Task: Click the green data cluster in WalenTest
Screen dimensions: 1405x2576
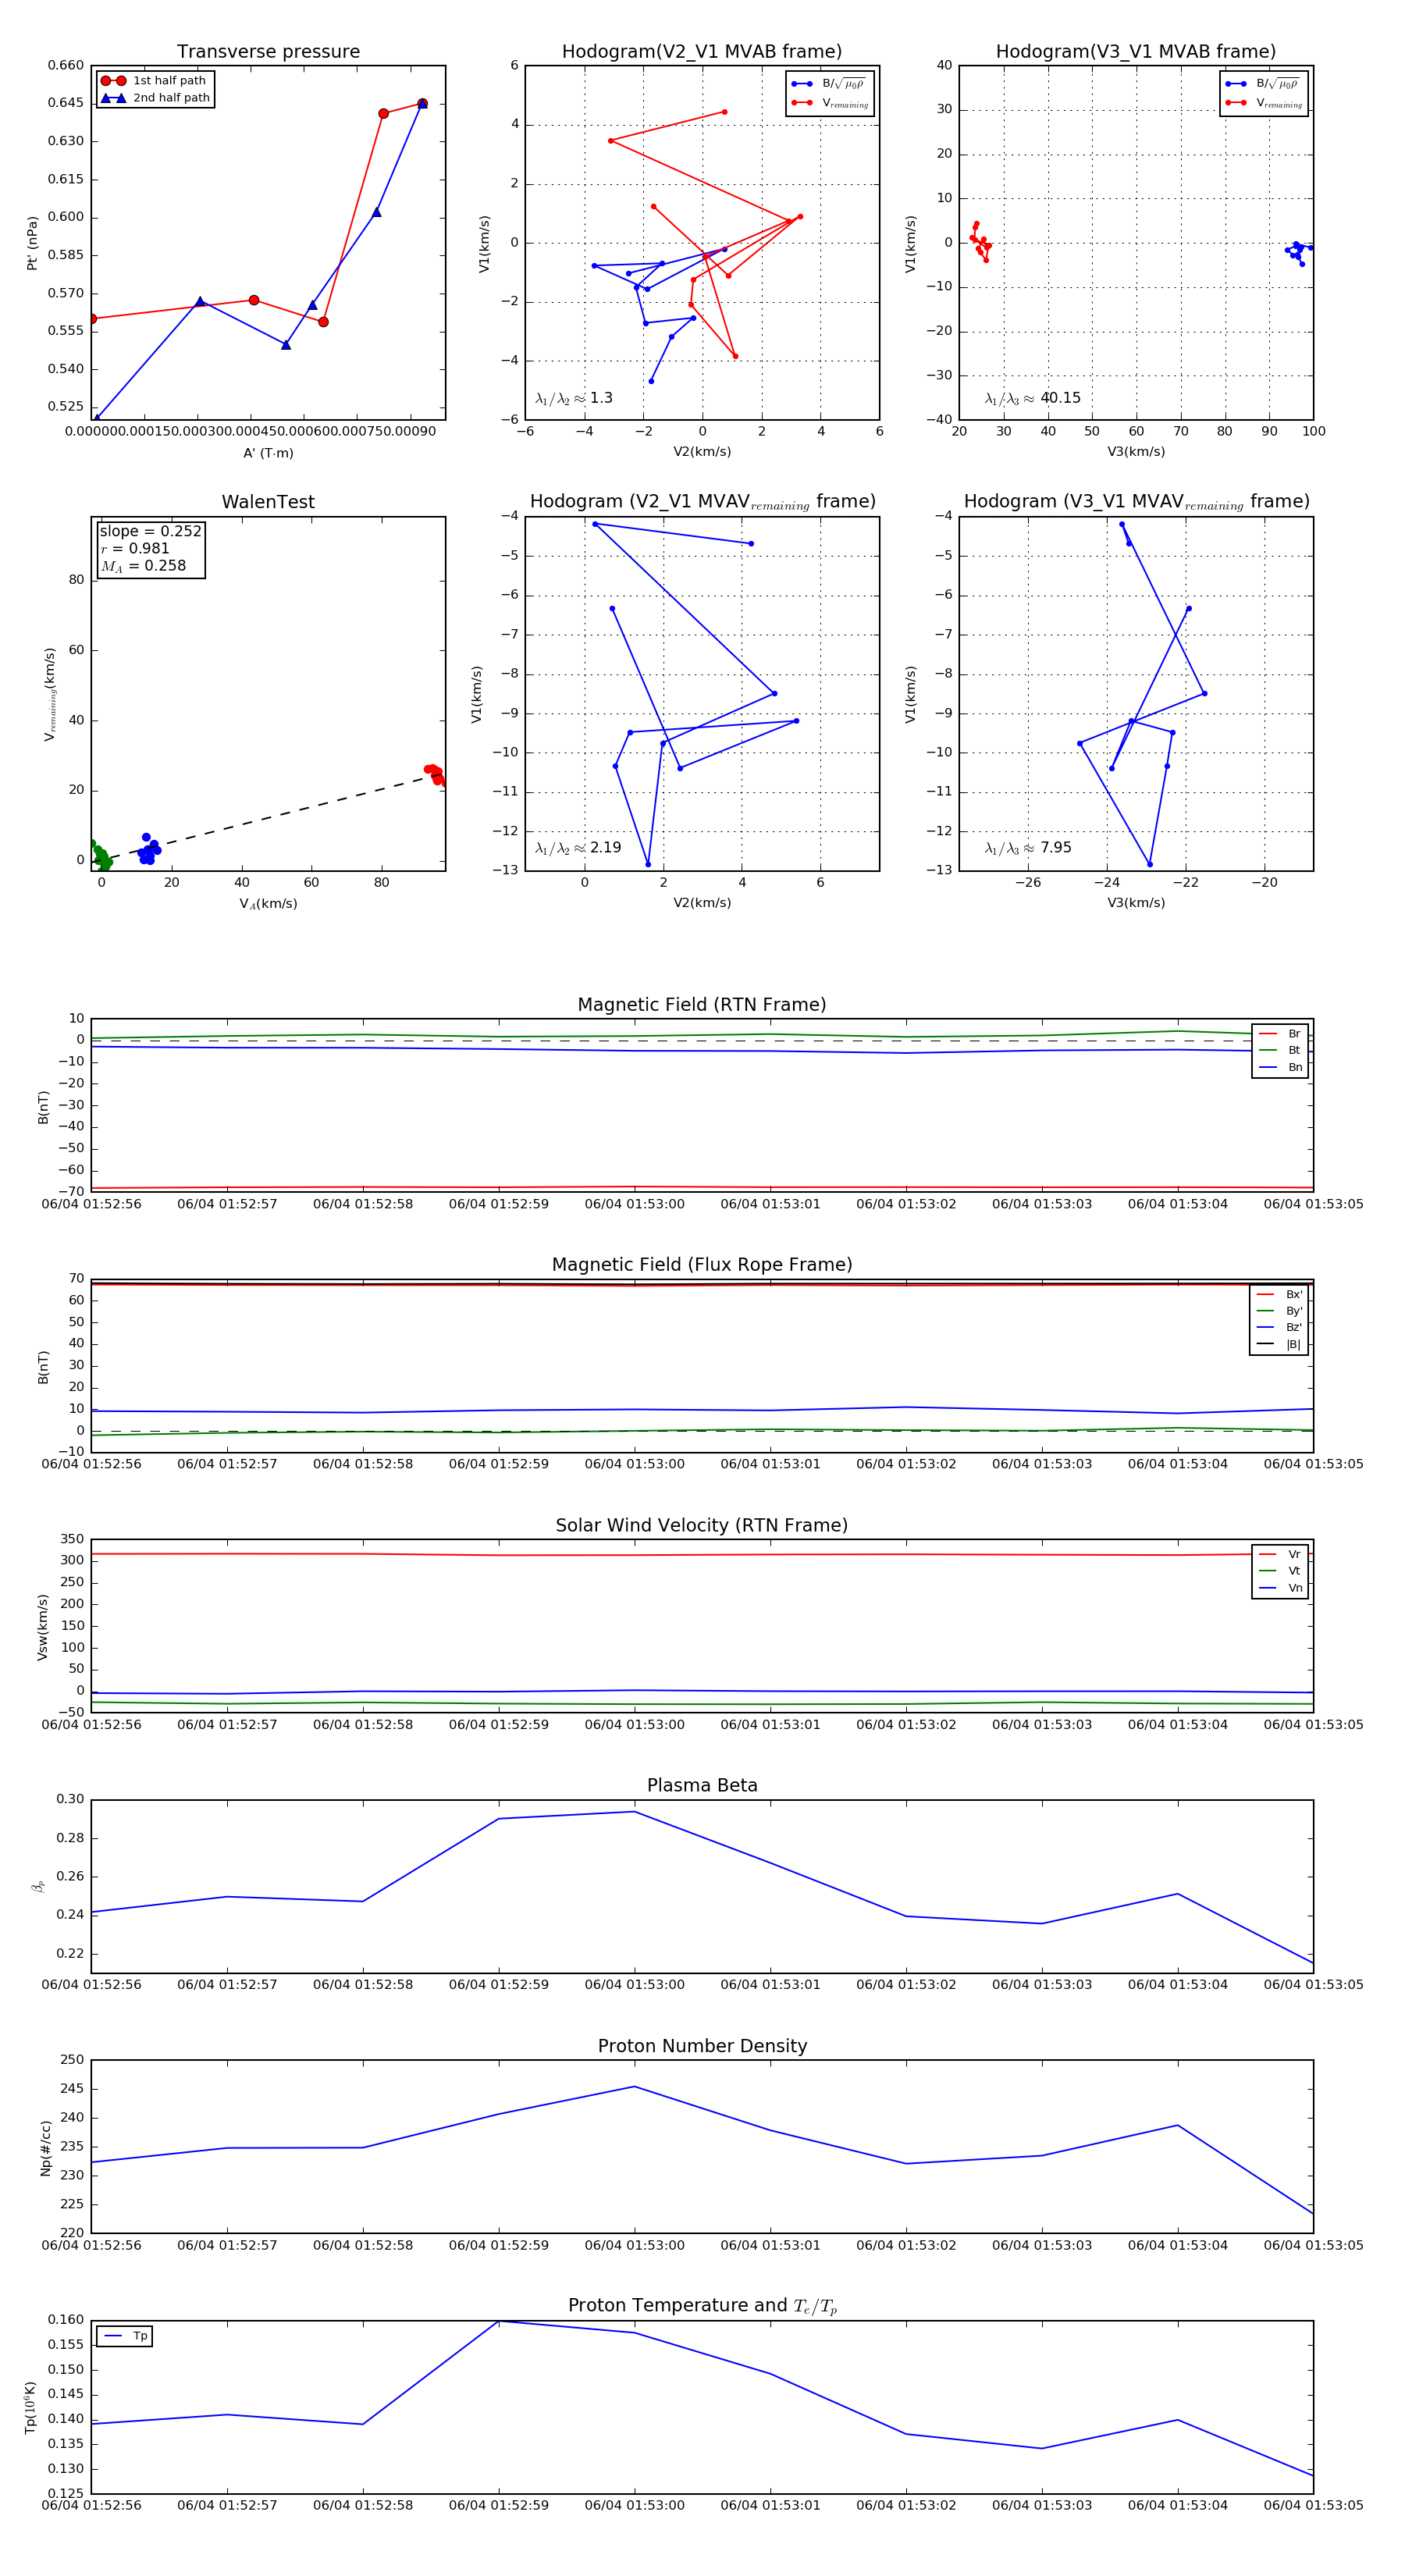Action: click(99, 856)
